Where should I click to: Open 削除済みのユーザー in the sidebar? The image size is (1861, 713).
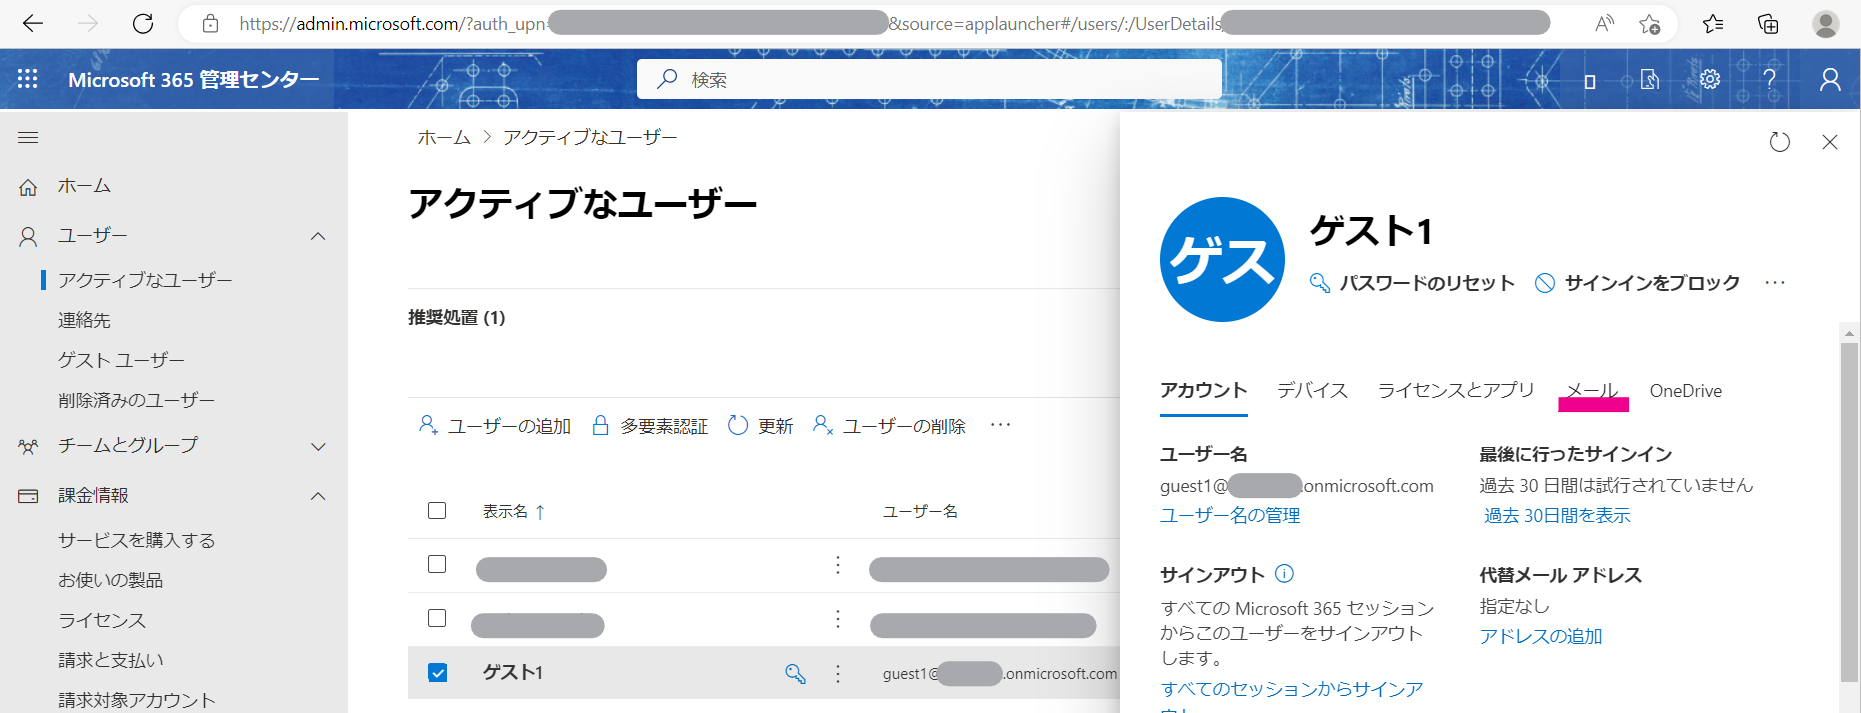(x=136, y=400)
